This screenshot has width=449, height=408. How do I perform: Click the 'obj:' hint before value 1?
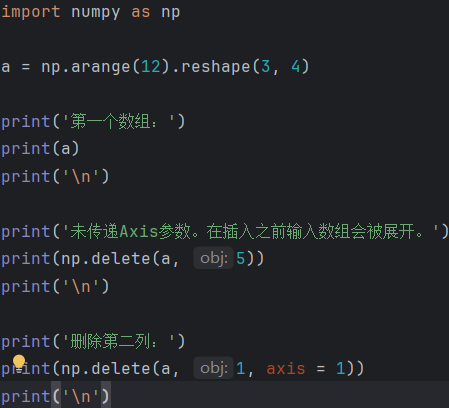(213, 368)
